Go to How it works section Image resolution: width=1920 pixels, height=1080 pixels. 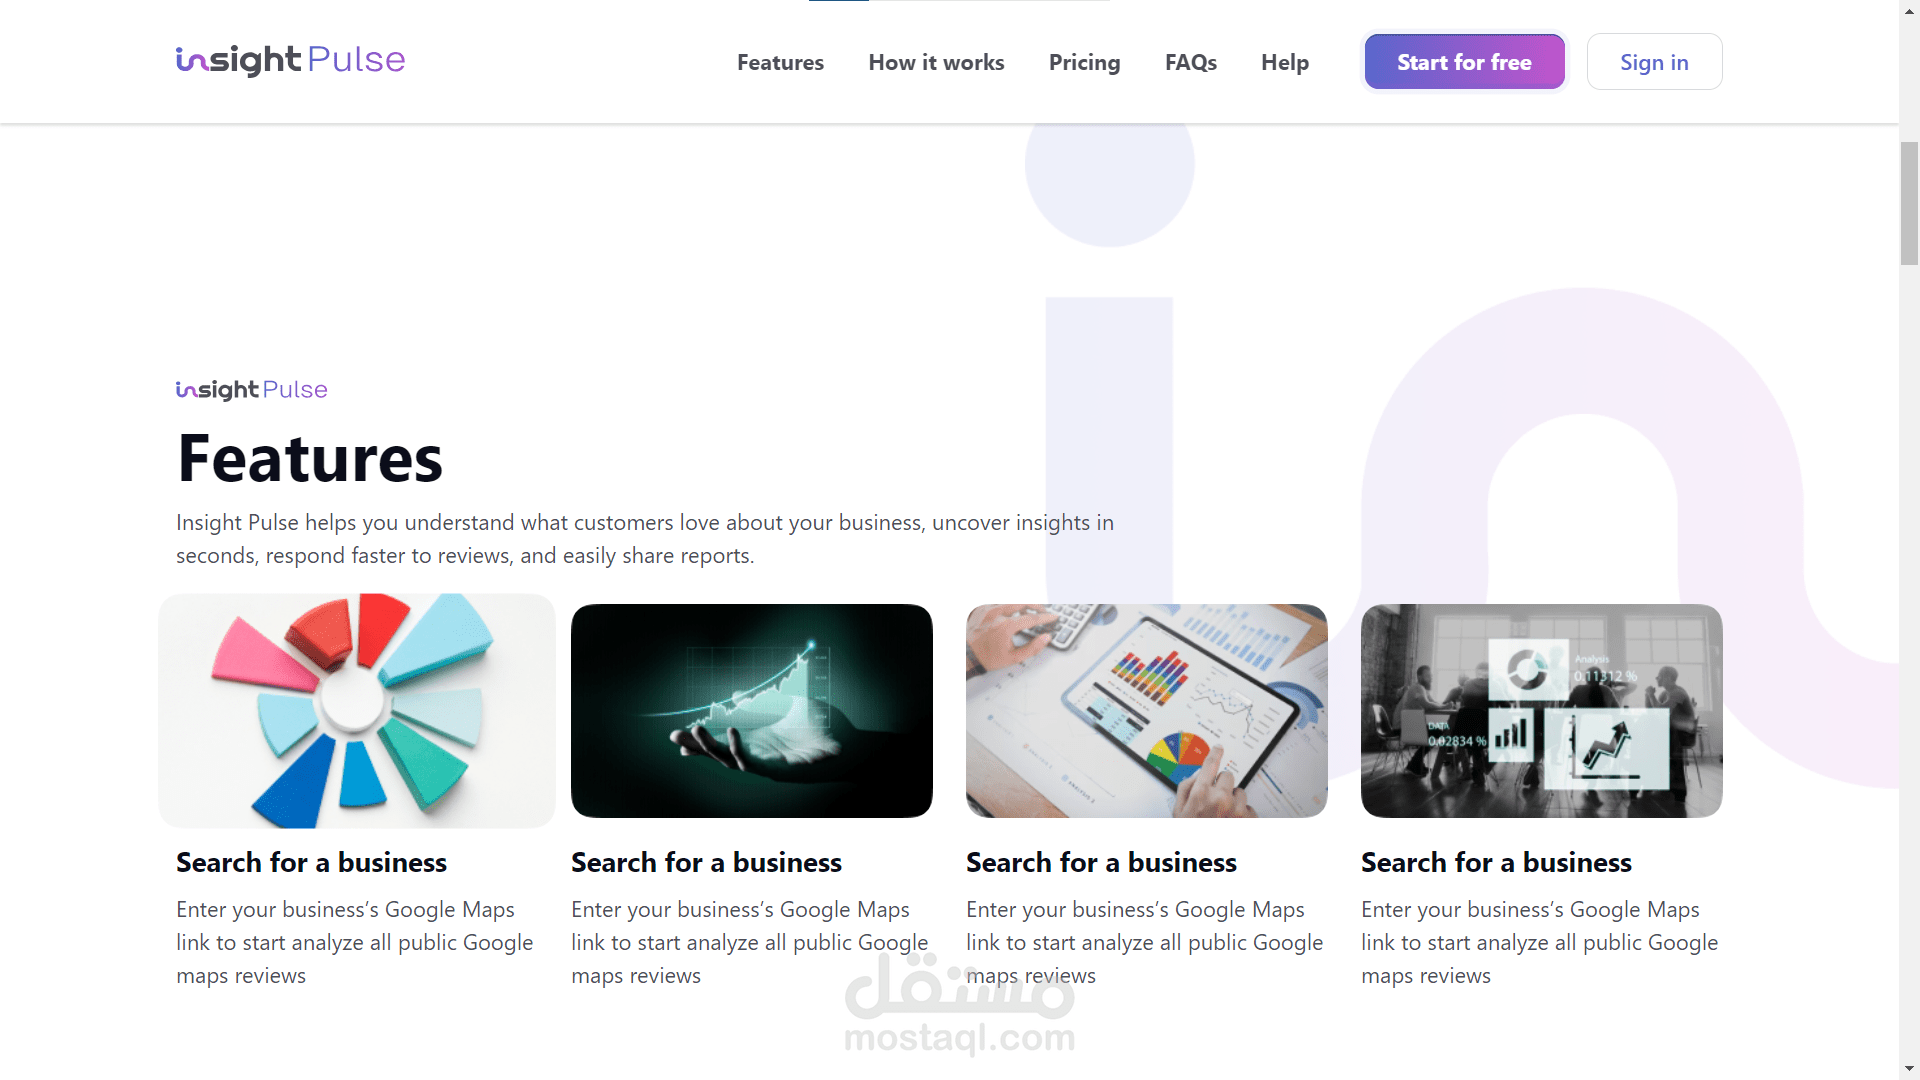(936, 62)
